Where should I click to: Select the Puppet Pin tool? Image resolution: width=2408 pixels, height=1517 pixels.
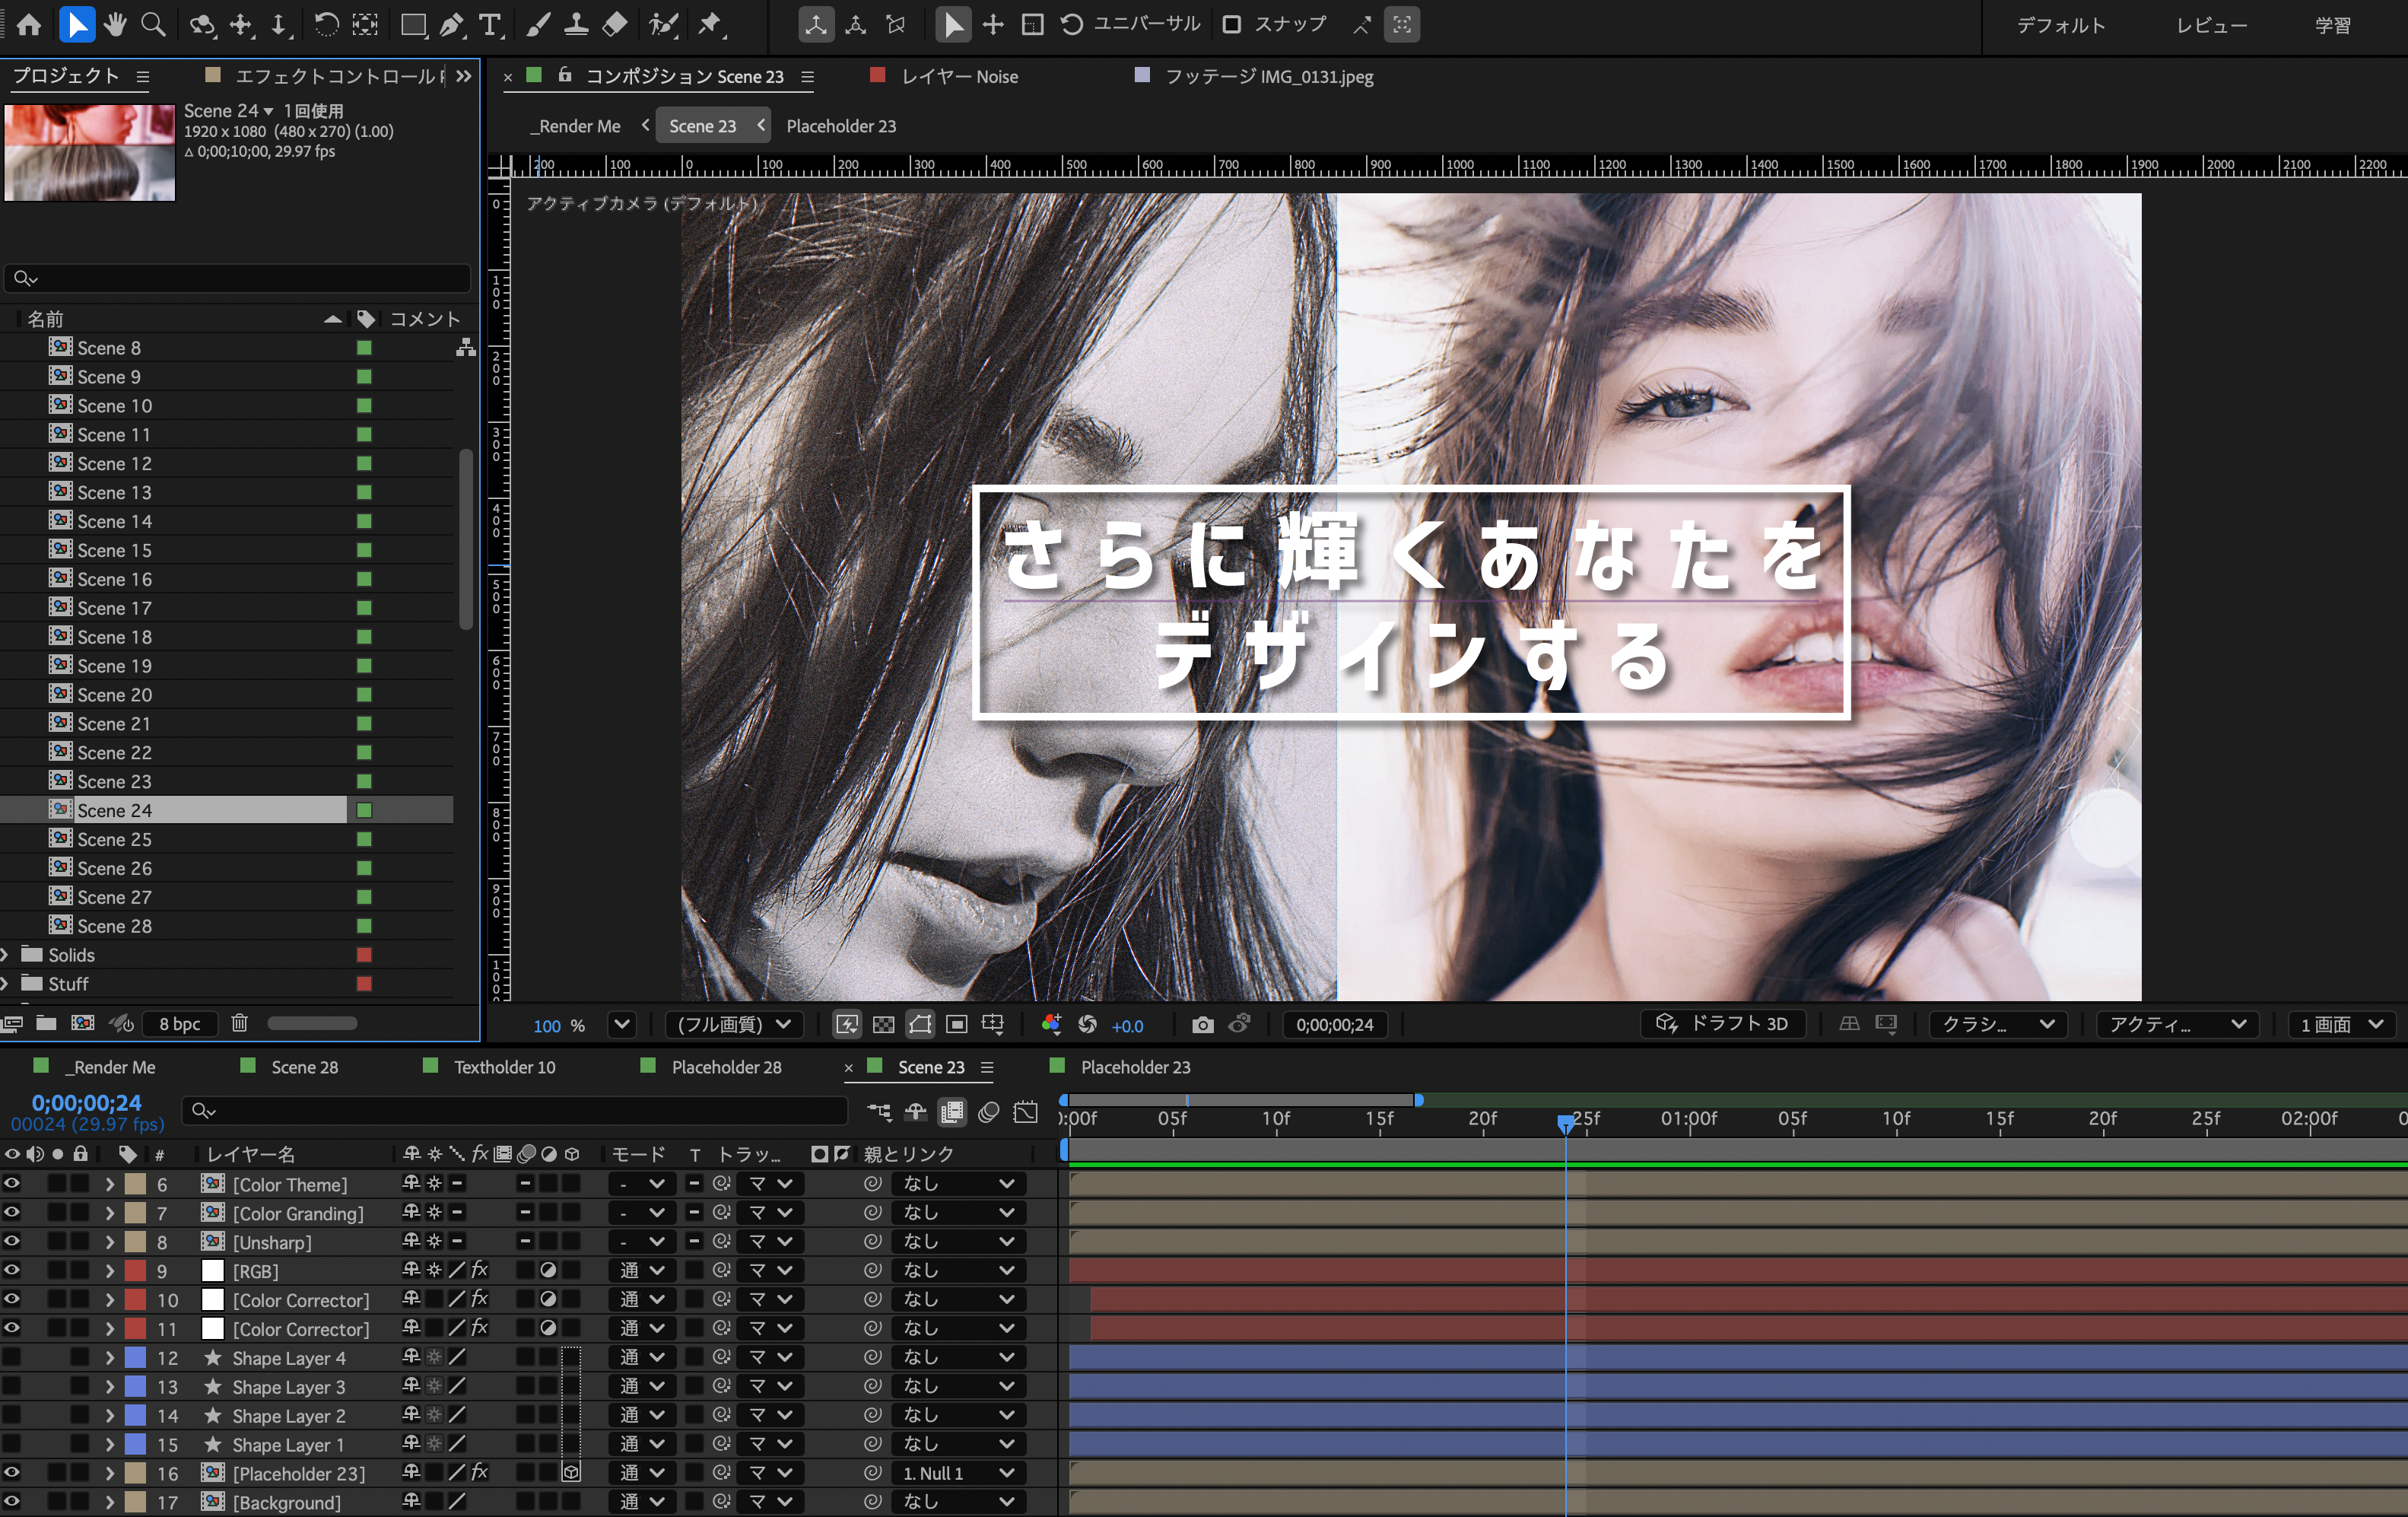(x=711, y=25)
